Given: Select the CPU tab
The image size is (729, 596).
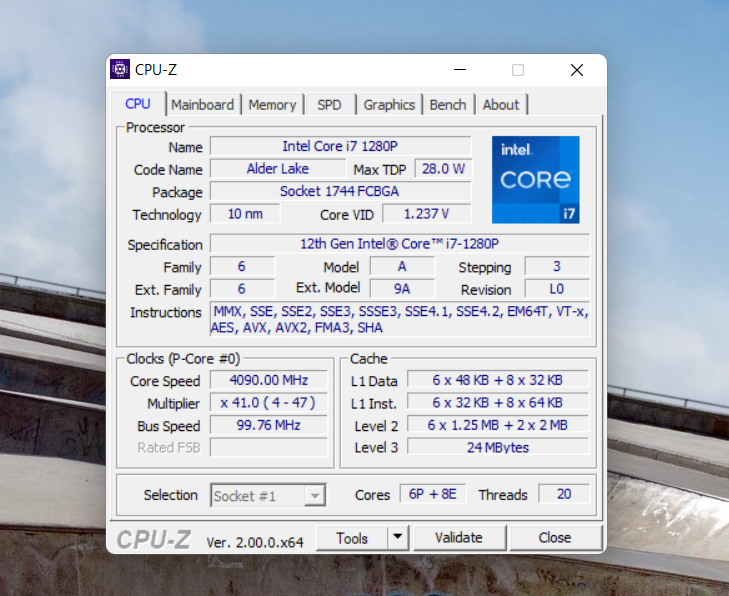Looking at the screenshot, I should 138,104.
